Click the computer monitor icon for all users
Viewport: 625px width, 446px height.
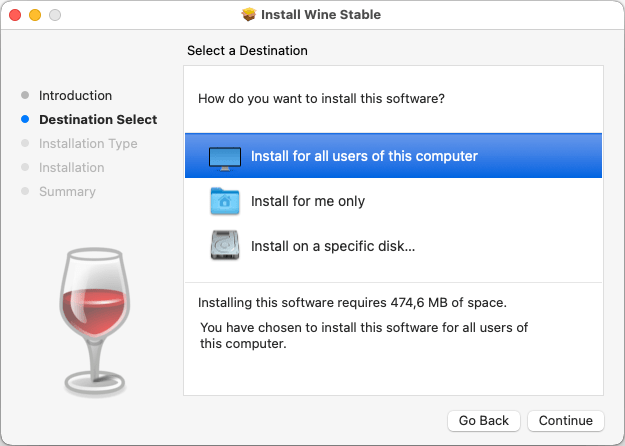coord(225,159)
